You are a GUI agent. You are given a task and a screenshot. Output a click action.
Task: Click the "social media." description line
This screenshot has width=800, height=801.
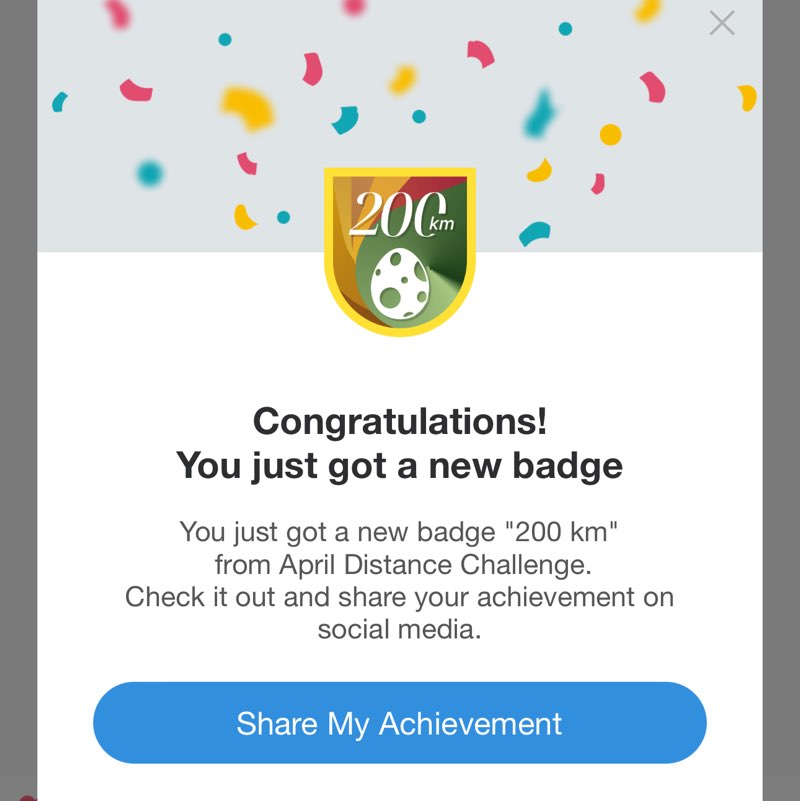pos(399,630)
